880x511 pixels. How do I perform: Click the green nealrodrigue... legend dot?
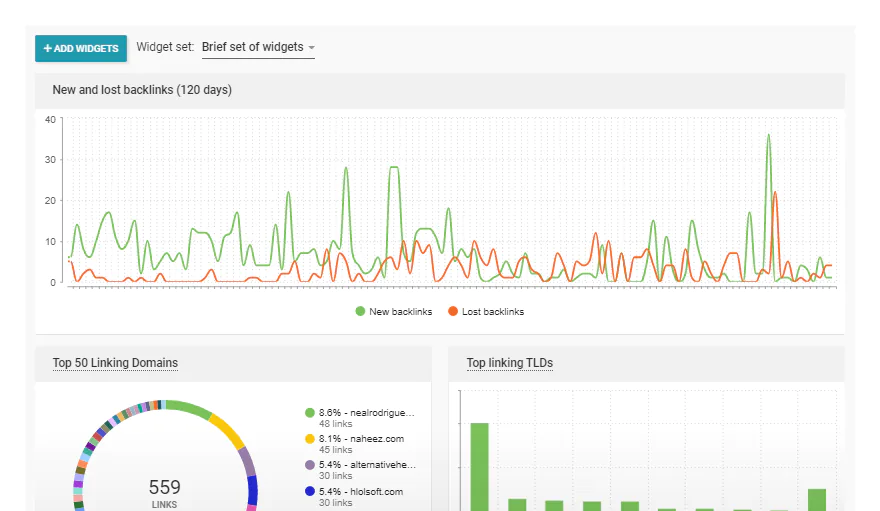click(x=310, y=413)
